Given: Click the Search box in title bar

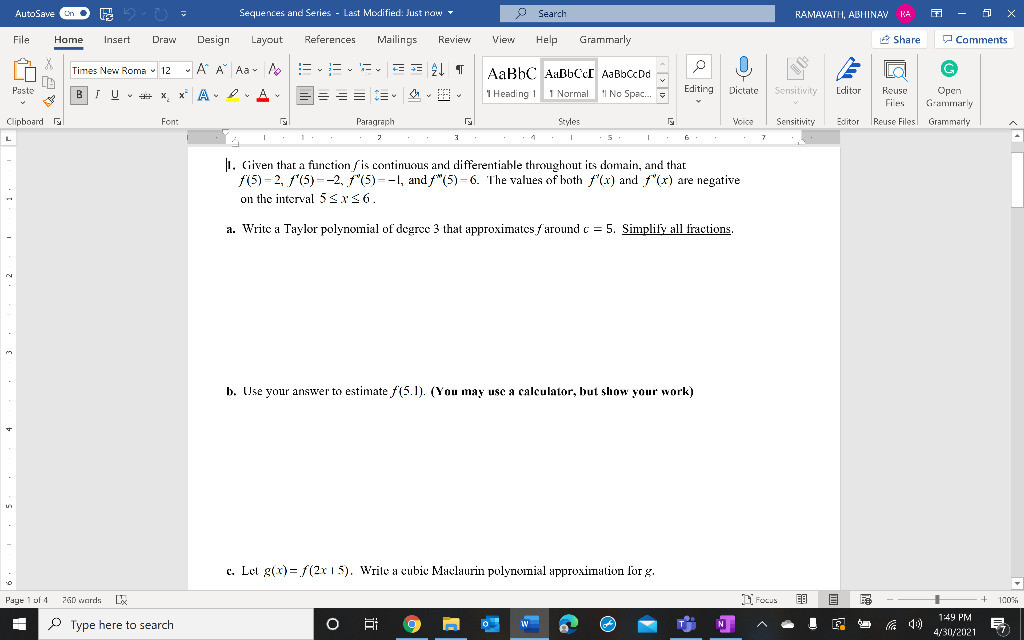Looking at the screenshot, I should (637, 13).
